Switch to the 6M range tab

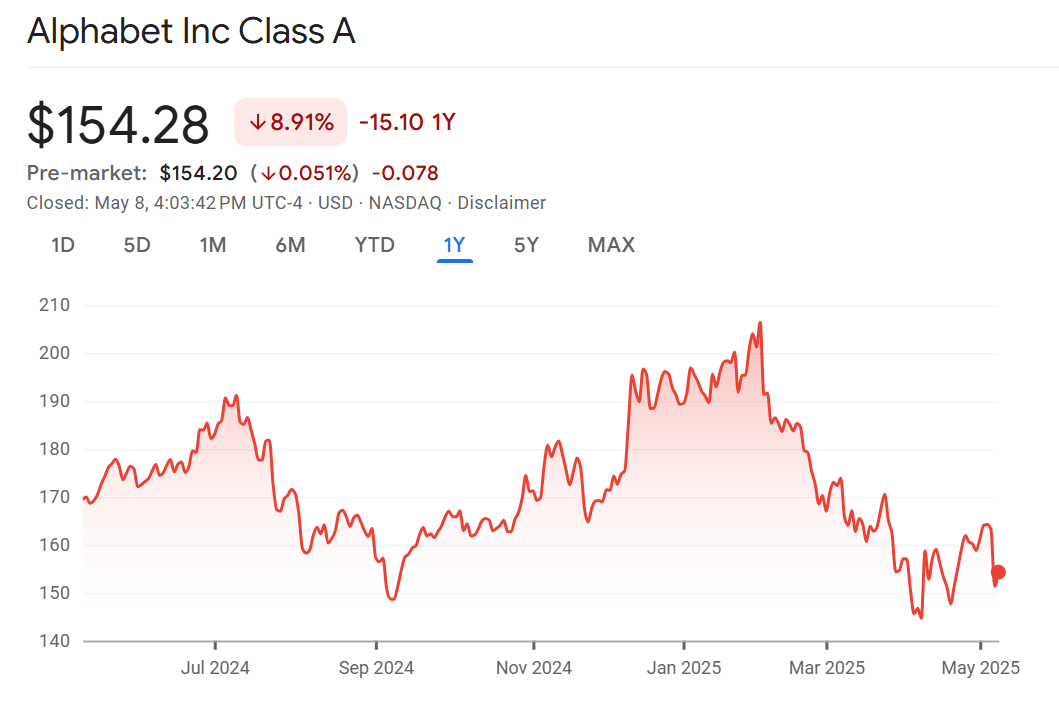(x=290, y=245)
